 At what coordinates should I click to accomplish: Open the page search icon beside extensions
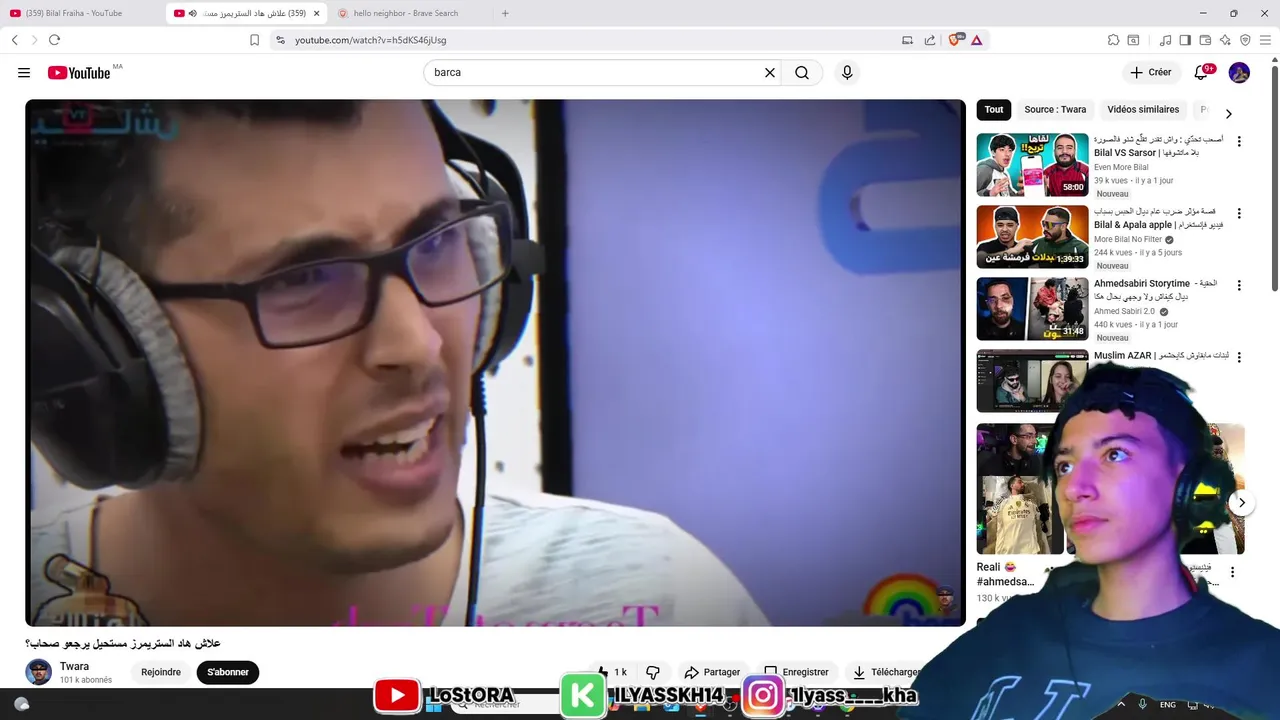pyautogui.click(x=1133, y=40)
